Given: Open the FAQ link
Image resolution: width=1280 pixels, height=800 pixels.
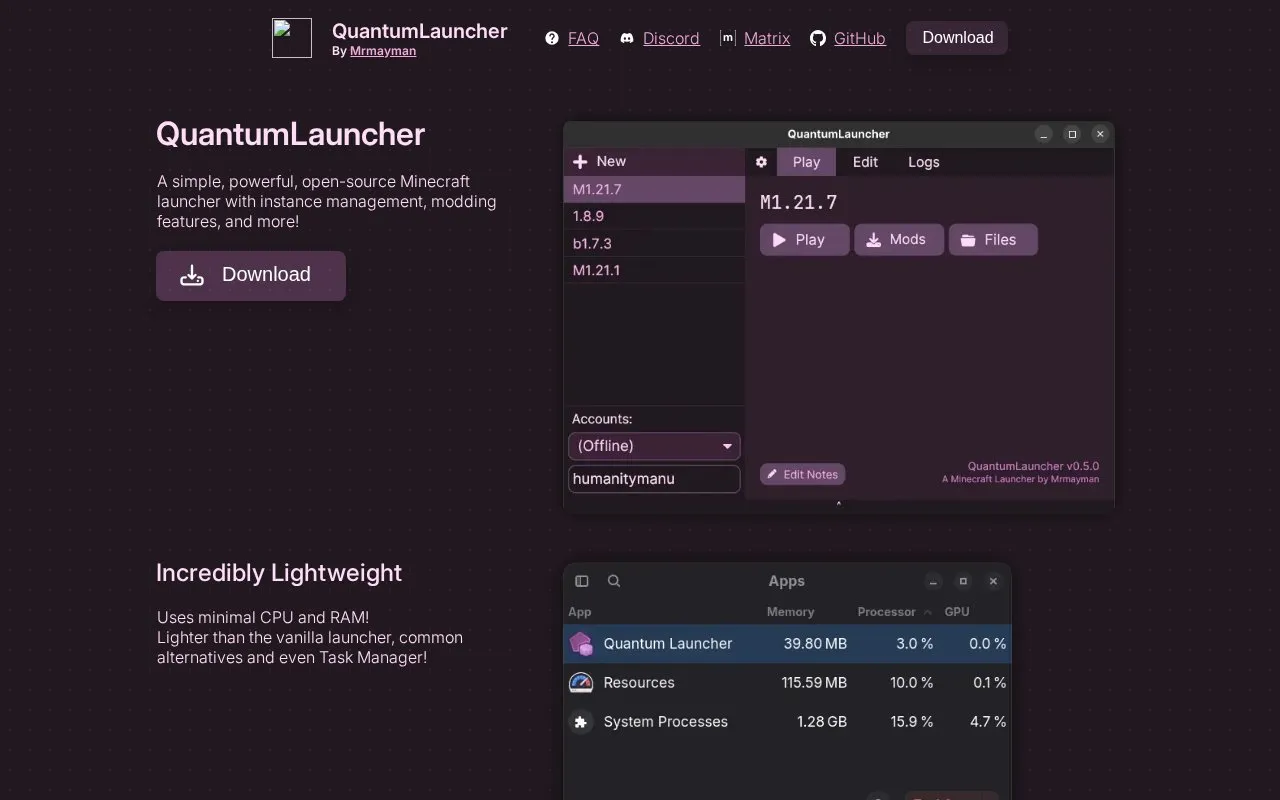Looking at the screenshot, I should 583,38.
